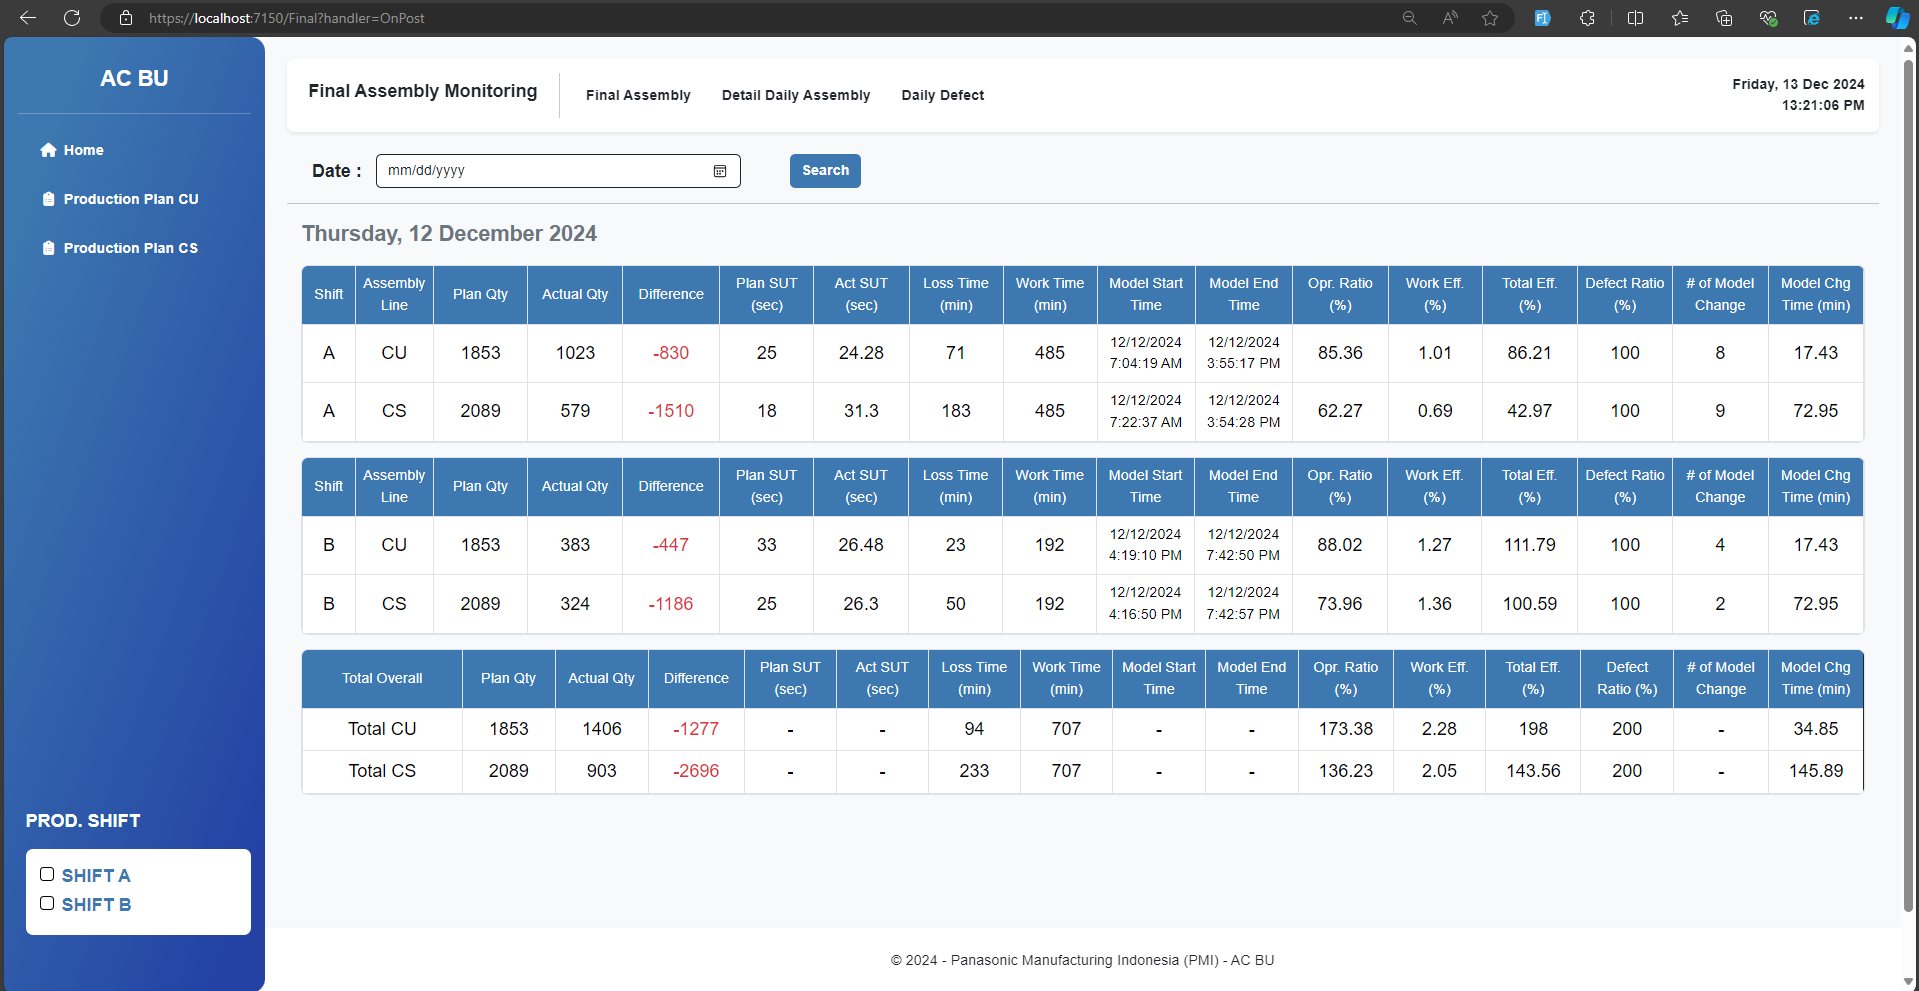Click the Home house icon in sidebar

click(x=48, y=150)
